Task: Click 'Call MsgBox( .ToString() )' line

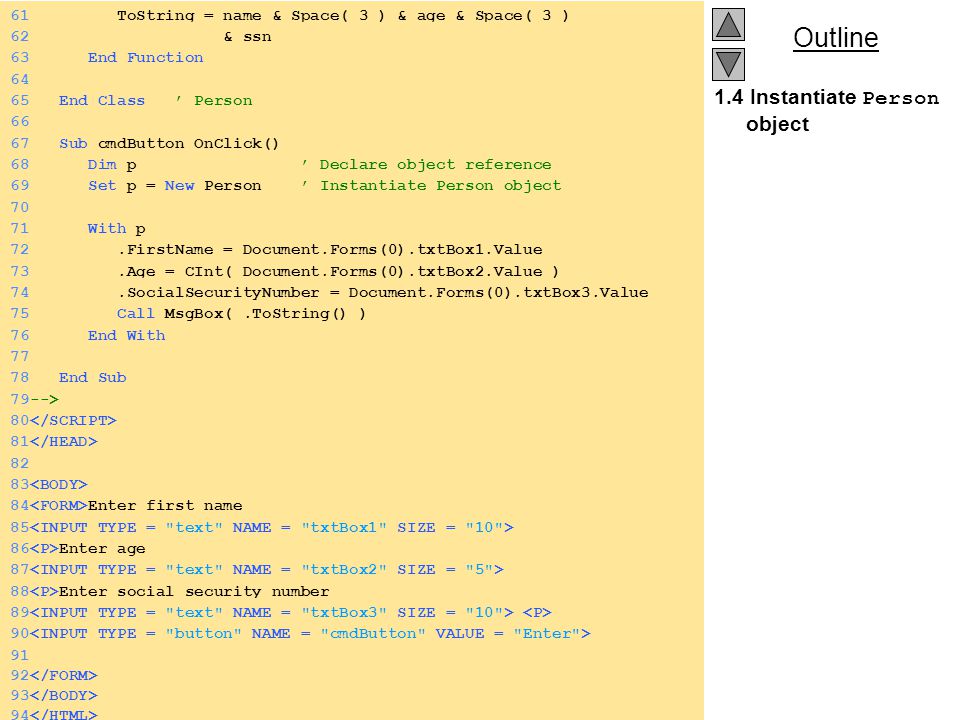Action: pos(241,313)
